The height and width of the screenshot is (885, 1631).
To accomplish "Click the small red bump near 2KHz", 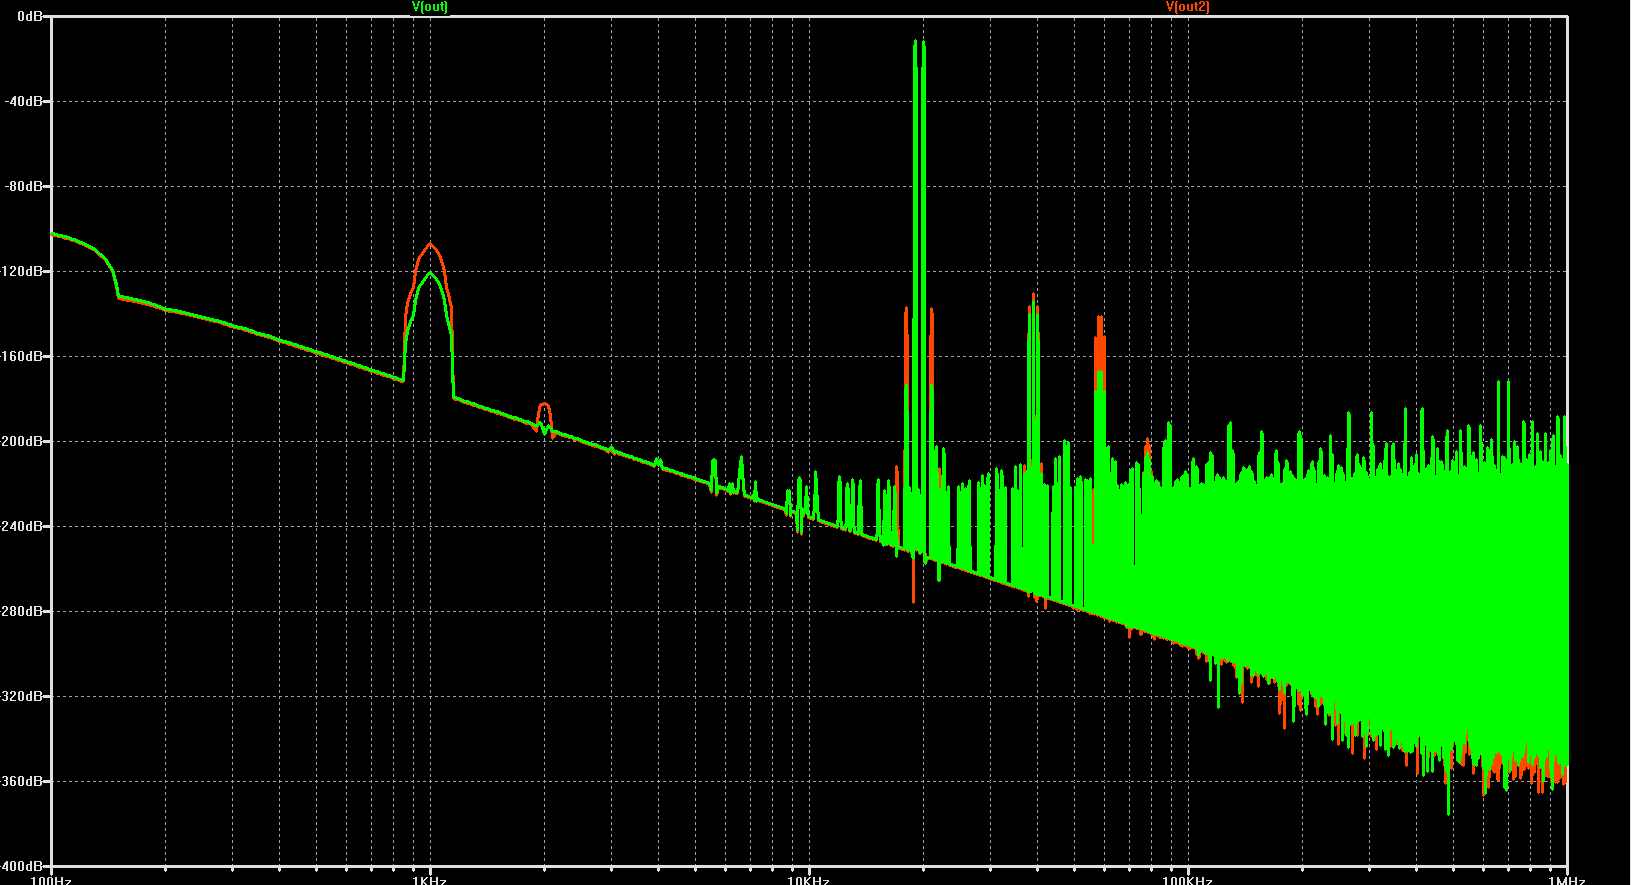I will click(x=544, y=405).
